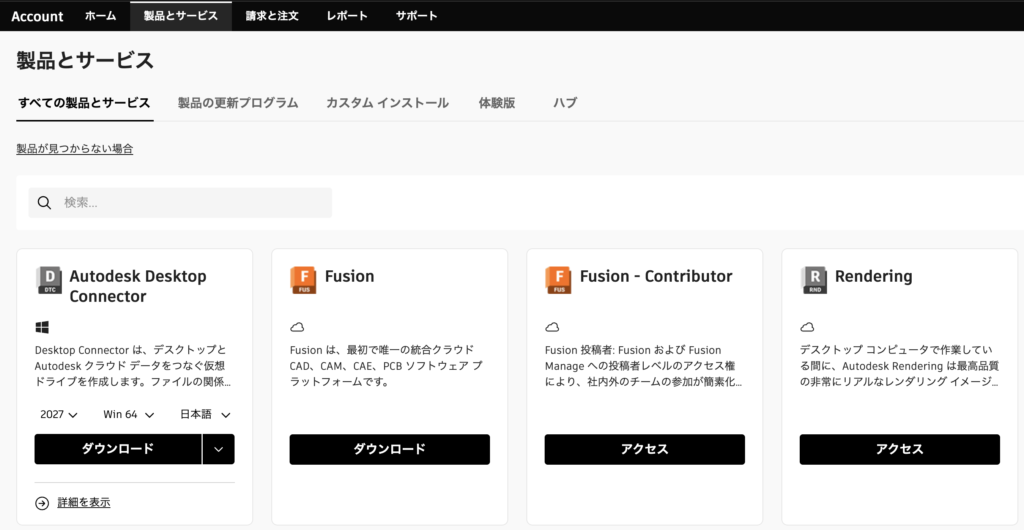Screen dimensions: 1024x530
Task: Click the アクセス button for Rendering
Action: (900, 449)
